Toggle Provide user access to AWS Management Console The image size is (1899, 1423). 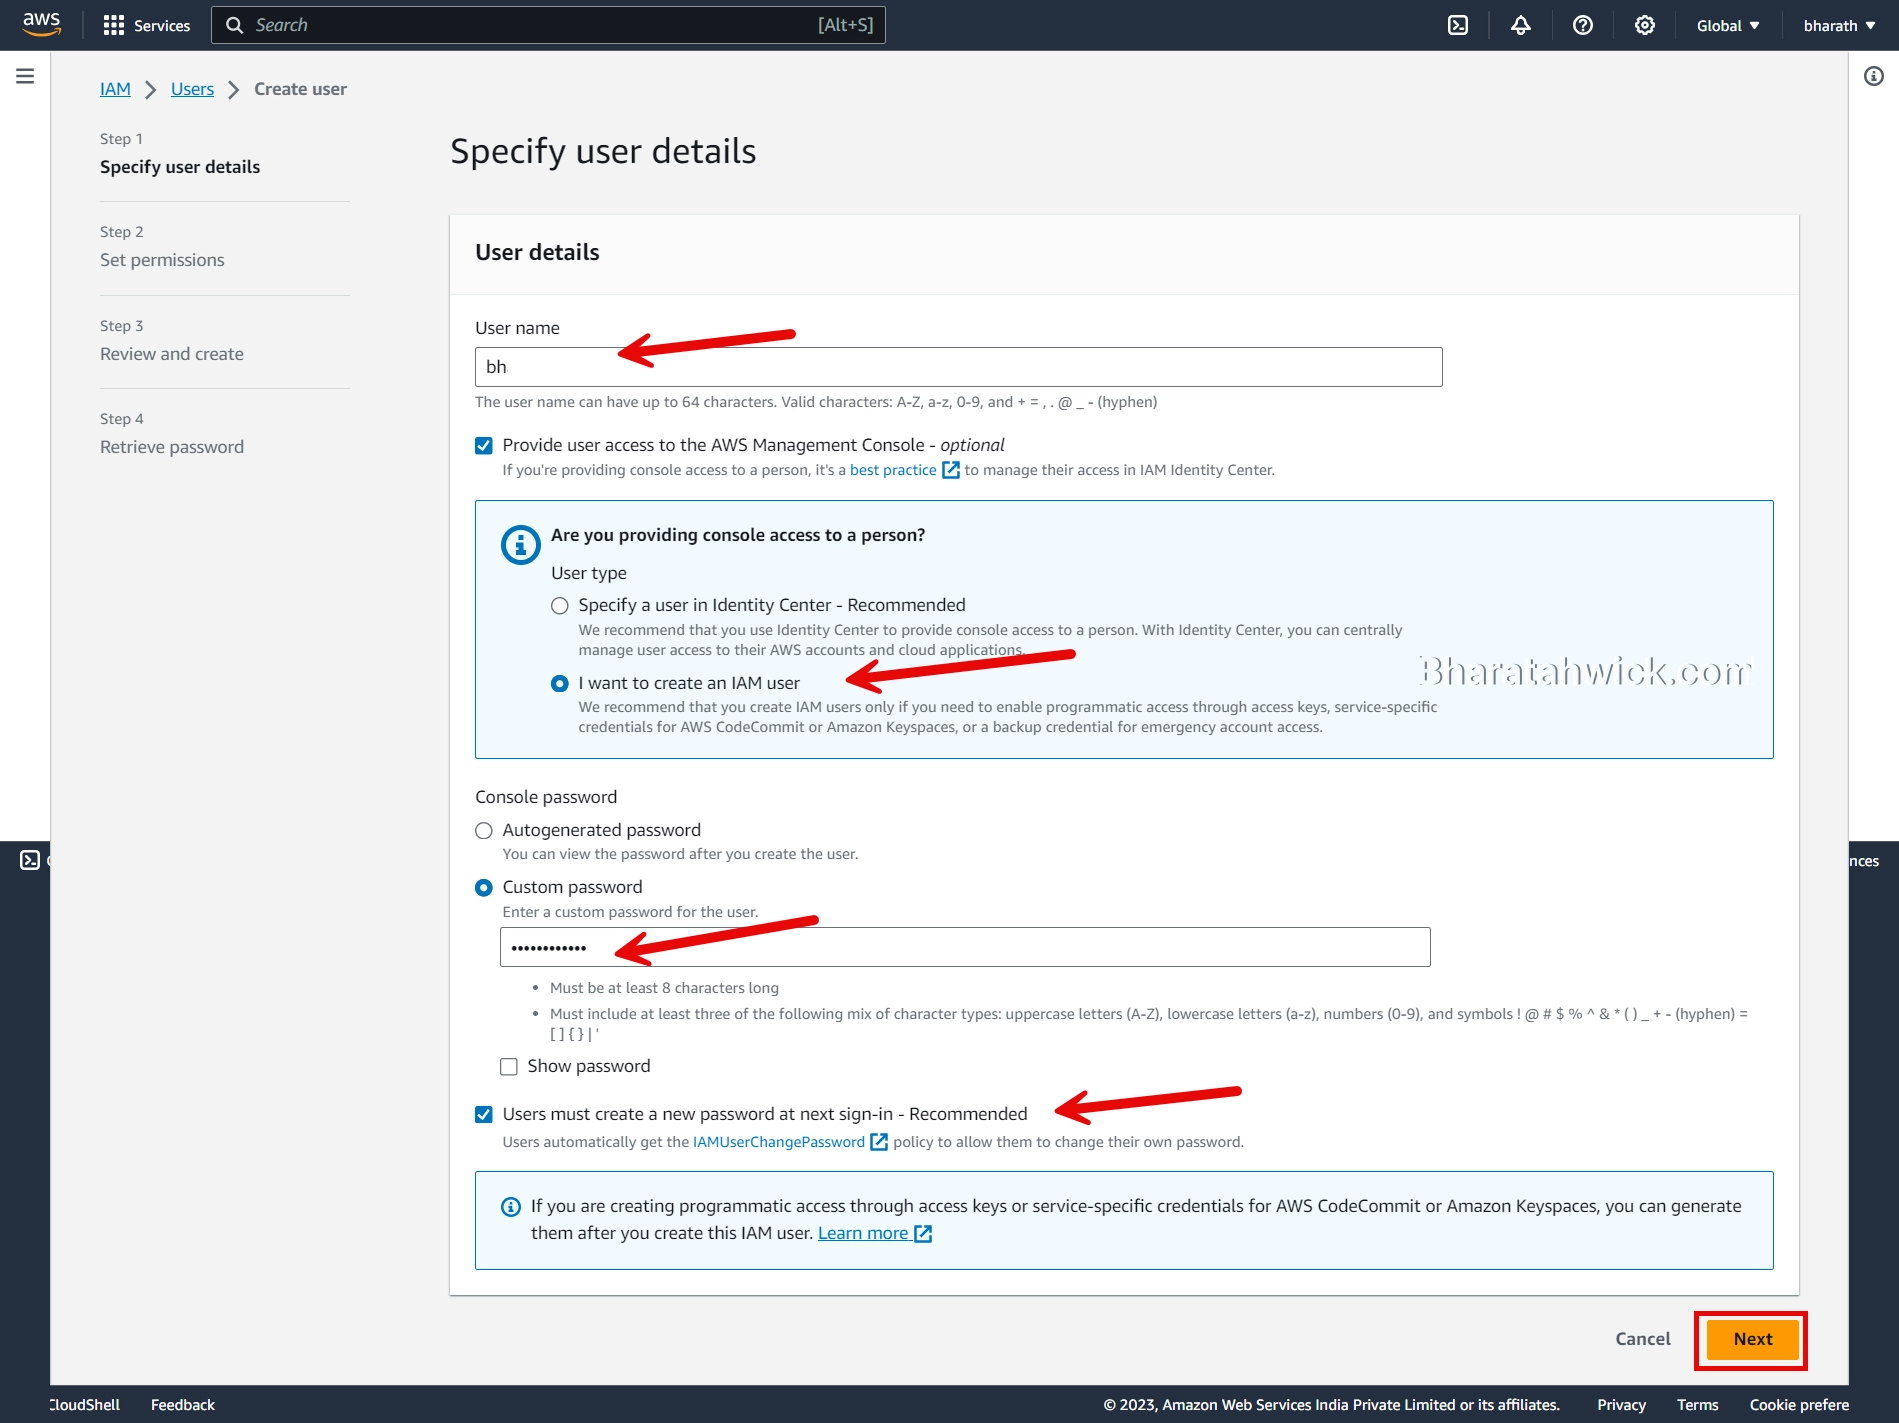(484, 445)
